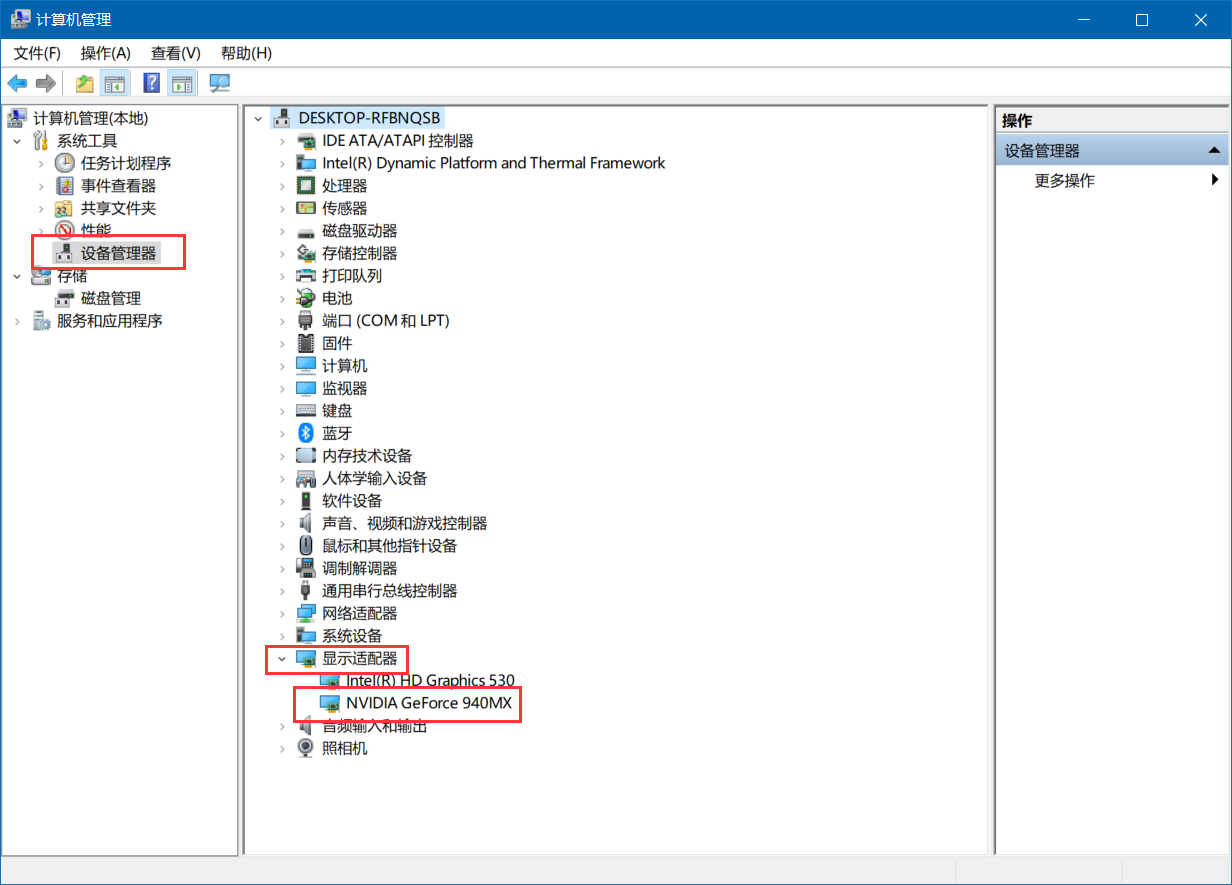Click the 电池 (battery) device icon
The height and width of the screenshot is (885, 1232).
click(305, 298)
